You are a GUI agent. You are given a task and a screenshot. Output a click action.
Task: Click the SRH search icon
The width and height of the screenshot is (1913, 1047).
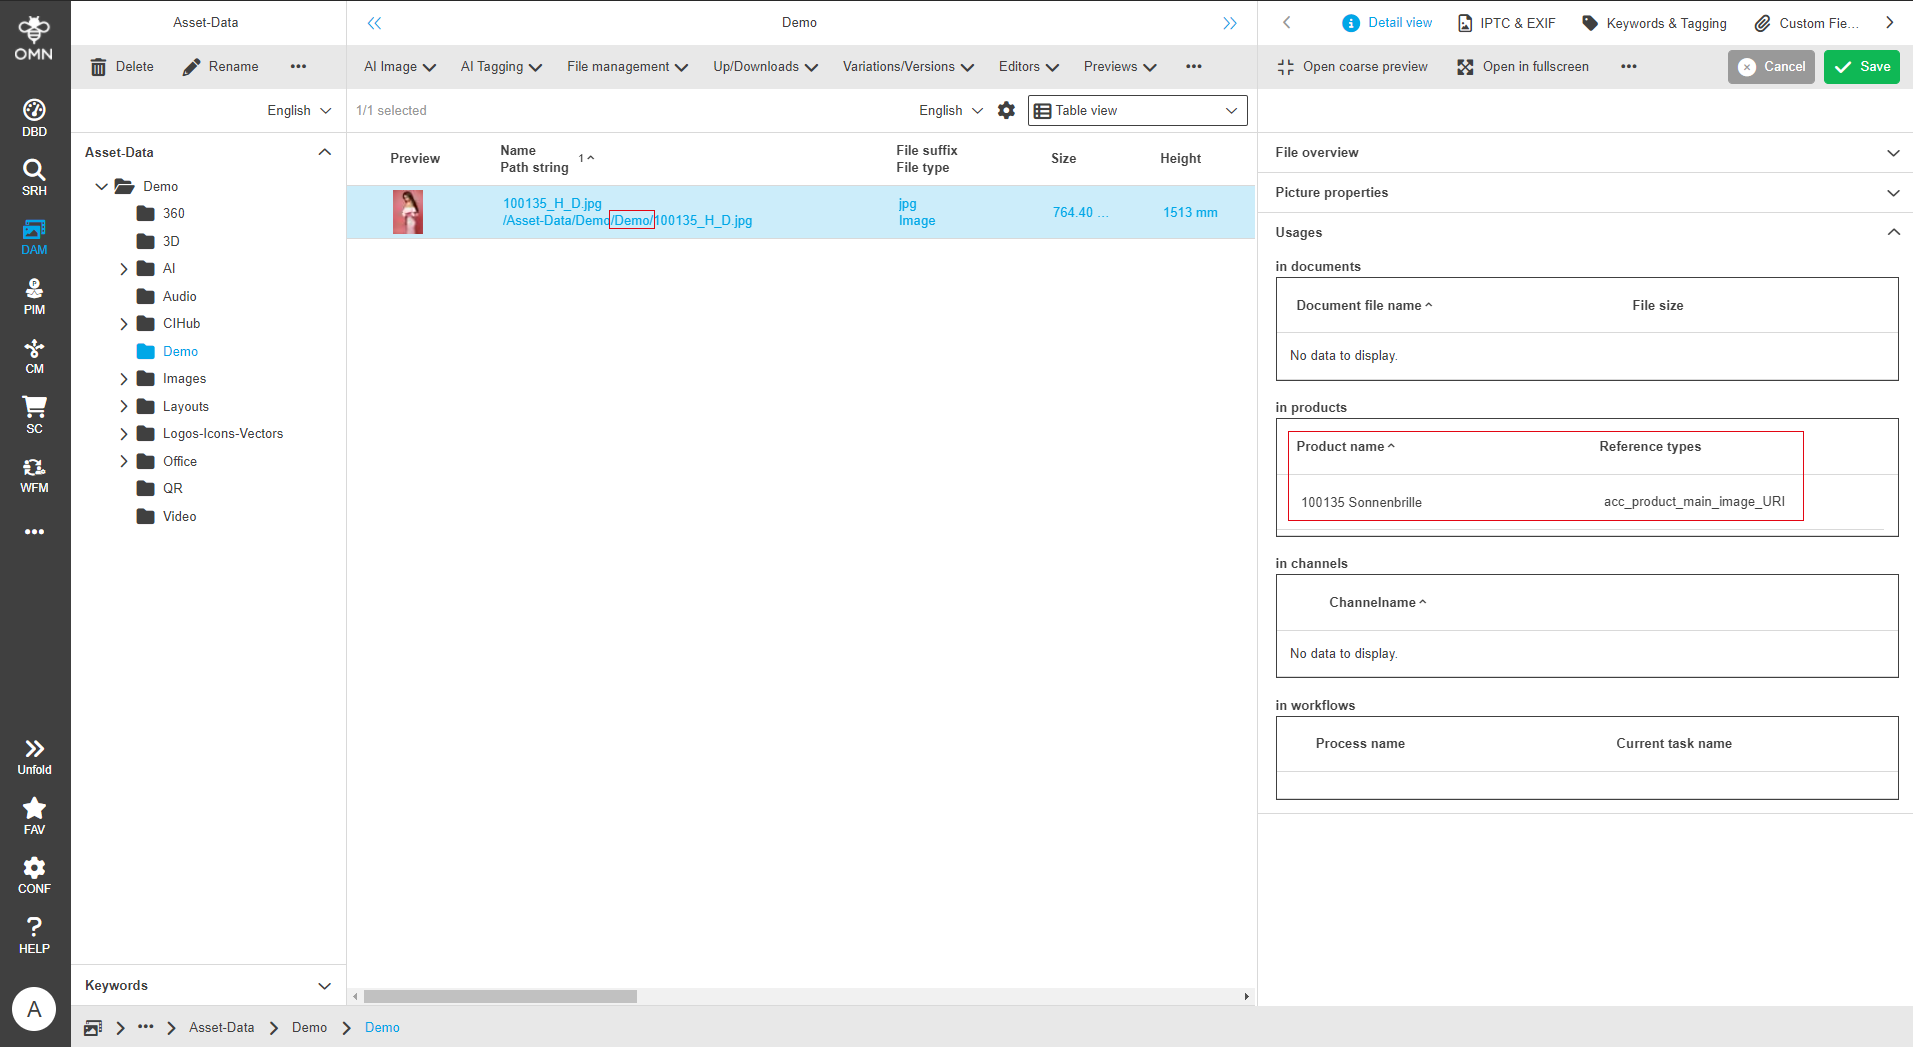[x=34, y=177]
